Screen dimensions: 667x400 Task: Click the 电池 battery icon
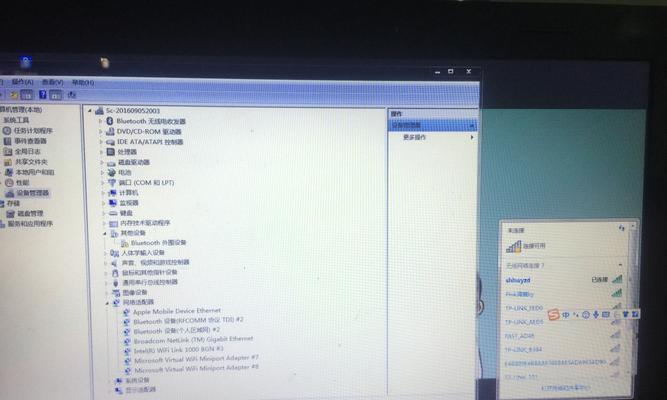(x=112, y=173)
